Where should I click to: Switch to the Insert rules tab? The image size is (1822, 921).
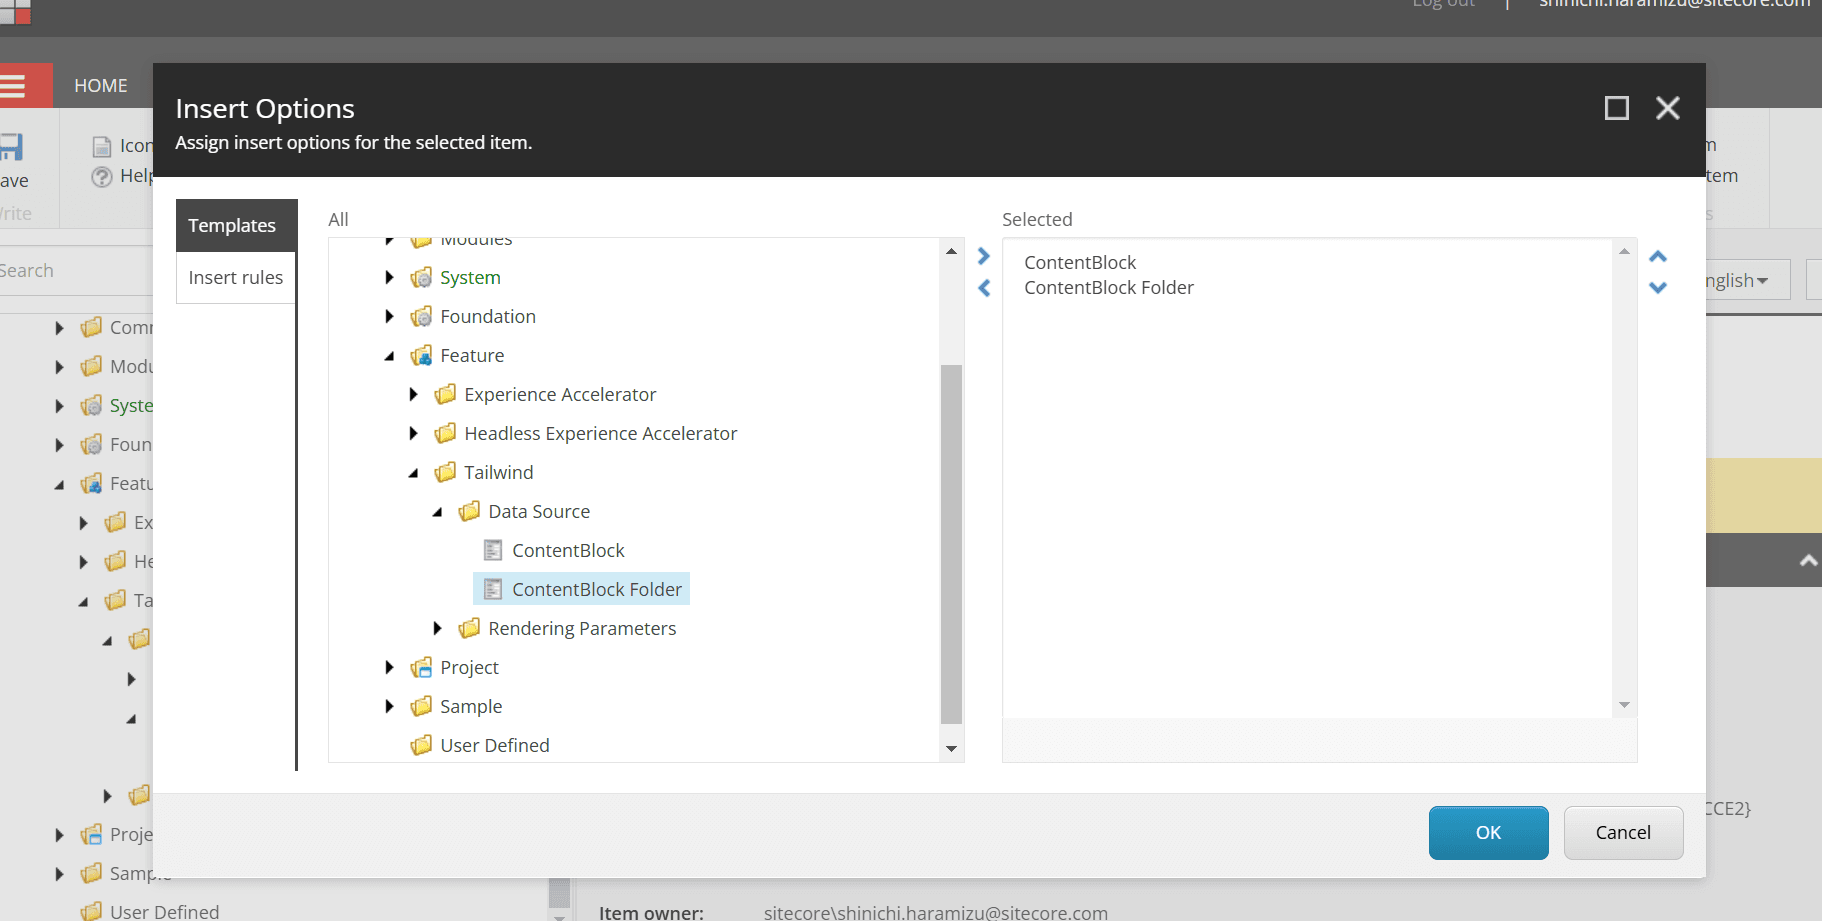(x=236, y=278)
